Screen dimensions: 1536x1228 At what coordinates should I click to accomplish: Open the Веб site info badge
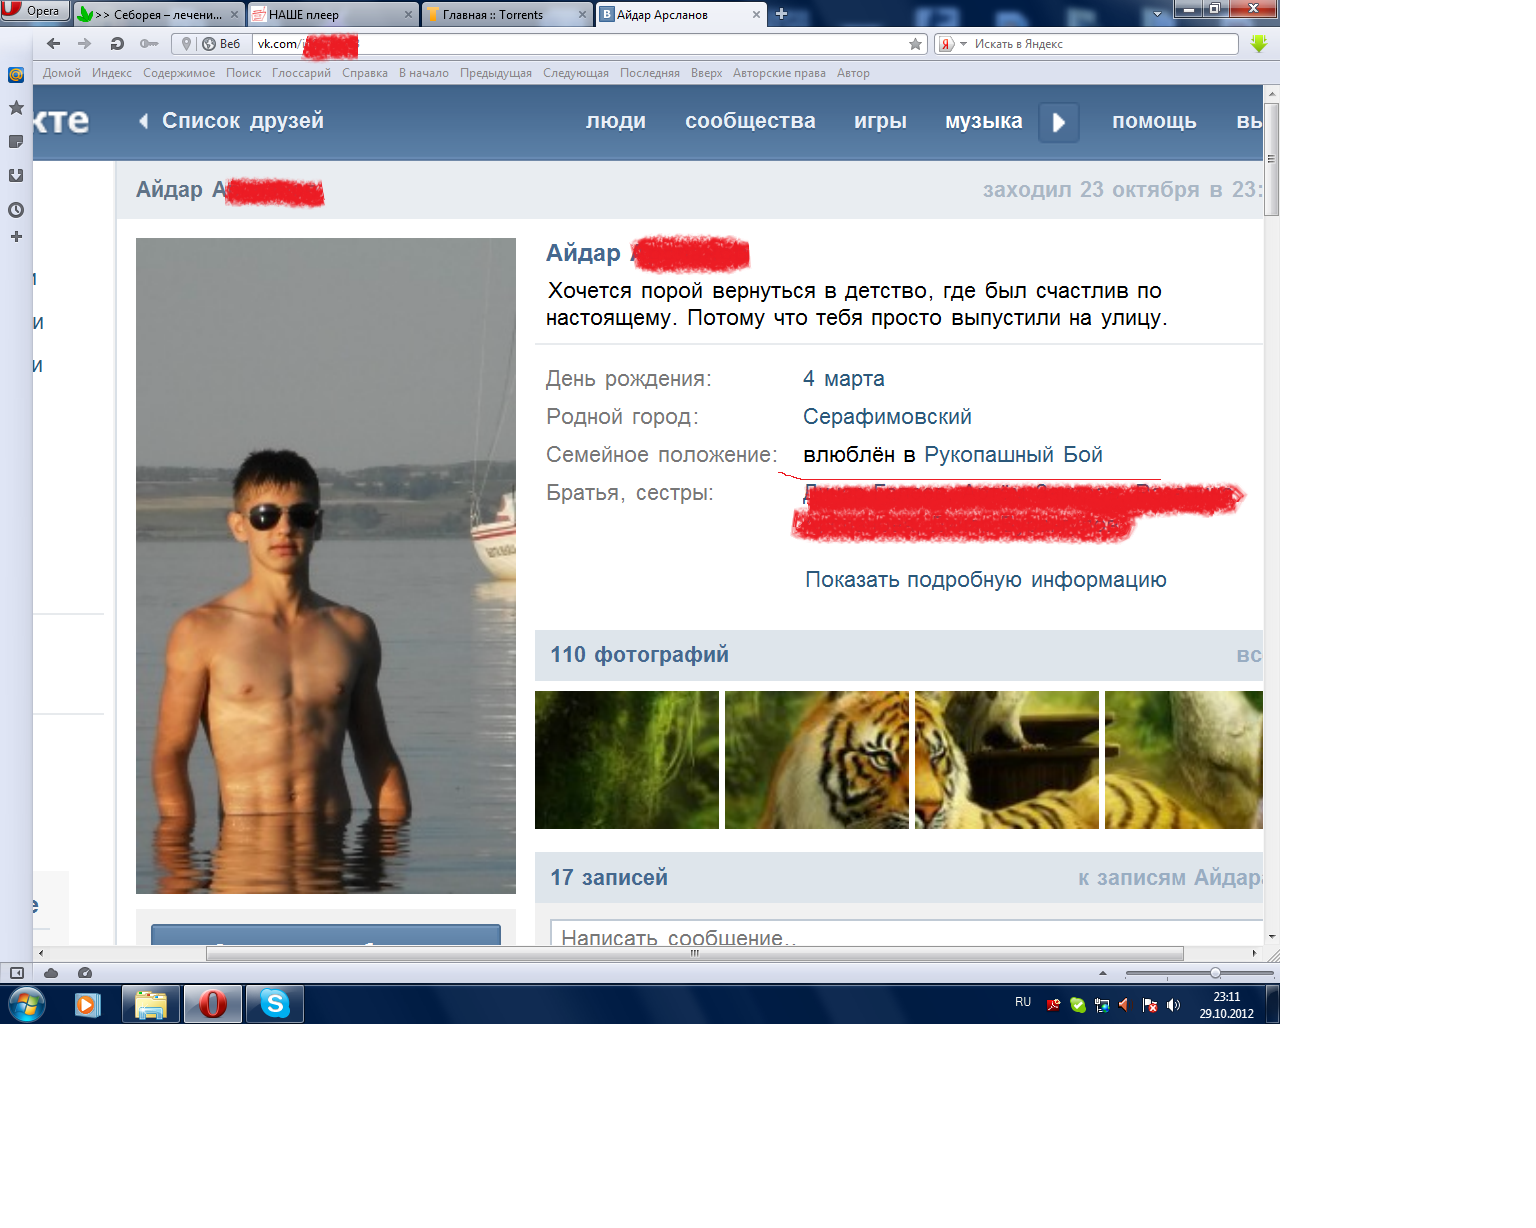coord(221,44)
